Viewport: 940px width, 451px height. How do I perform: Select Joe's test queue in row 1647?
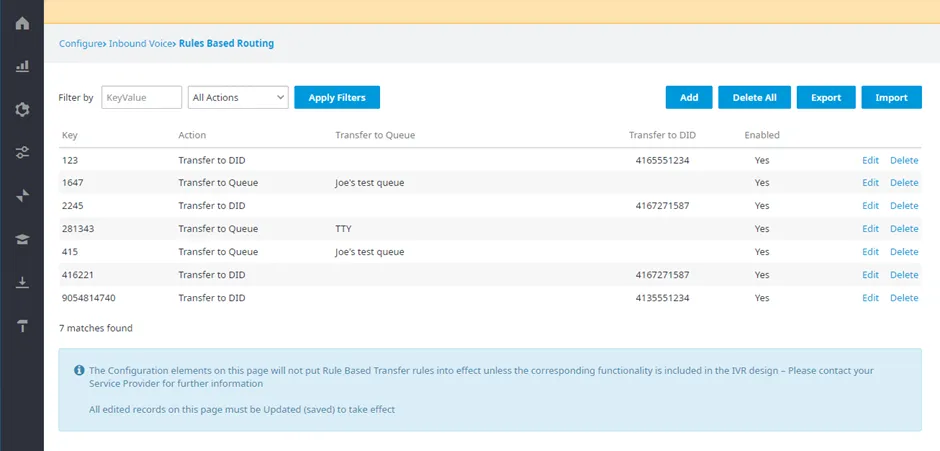[370, 182]
